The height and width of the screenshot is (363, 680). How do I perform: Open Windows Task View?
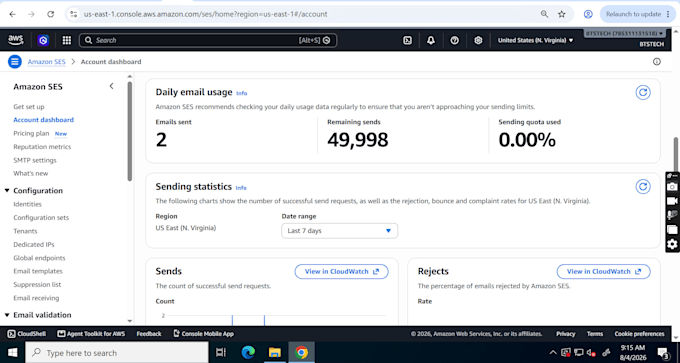pos(221,353)
